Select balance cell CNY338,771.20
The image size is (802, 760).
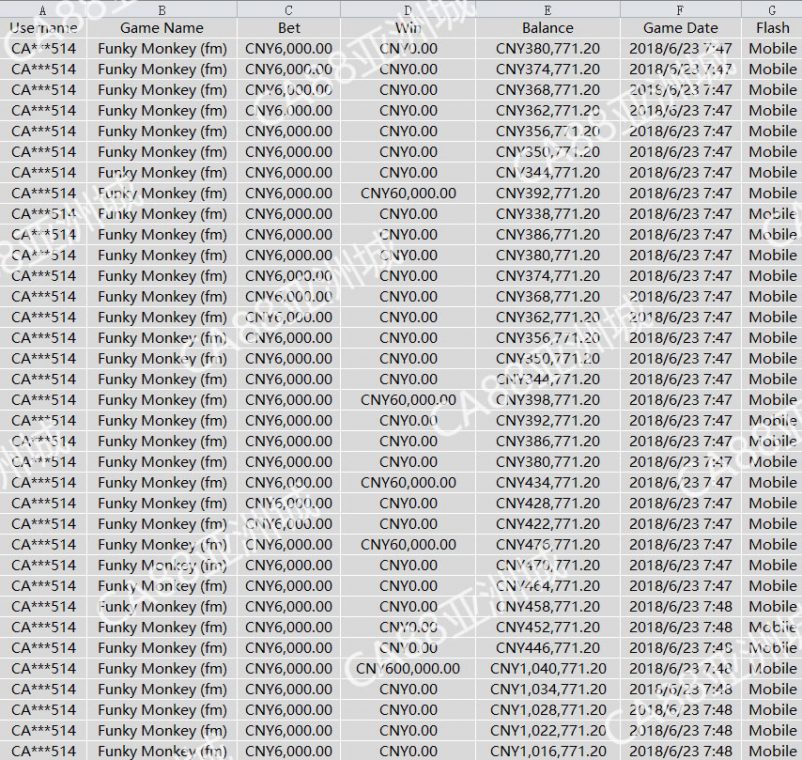548,214
